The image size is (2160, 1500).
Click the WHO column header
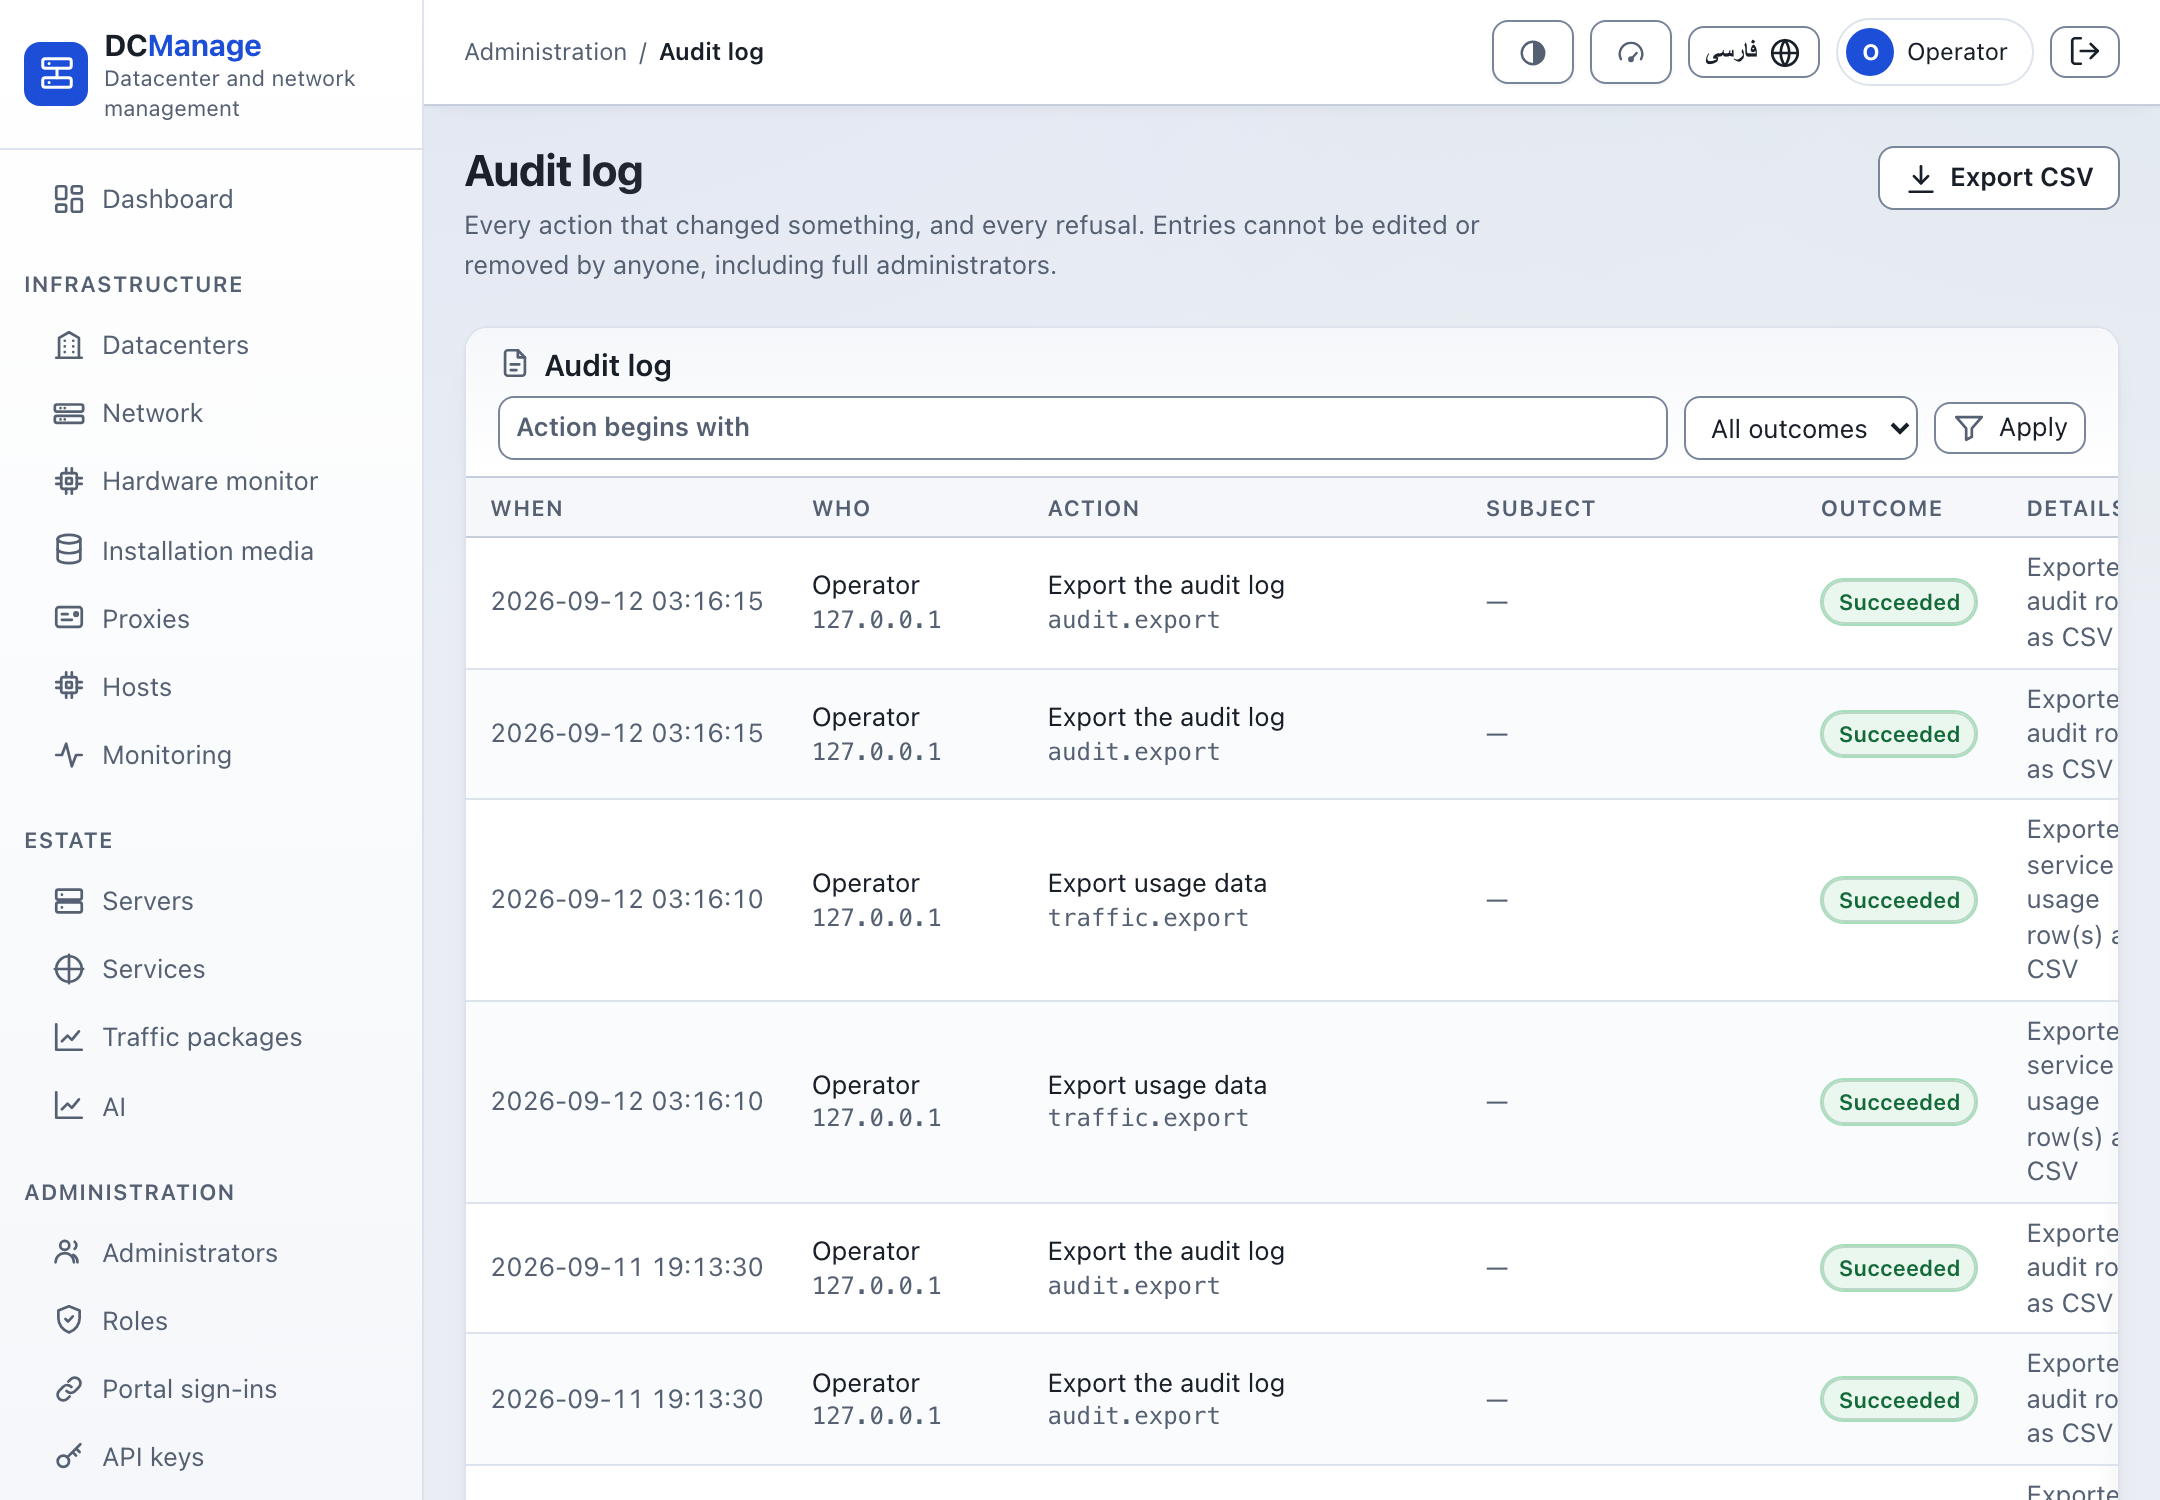pos(841,508)
